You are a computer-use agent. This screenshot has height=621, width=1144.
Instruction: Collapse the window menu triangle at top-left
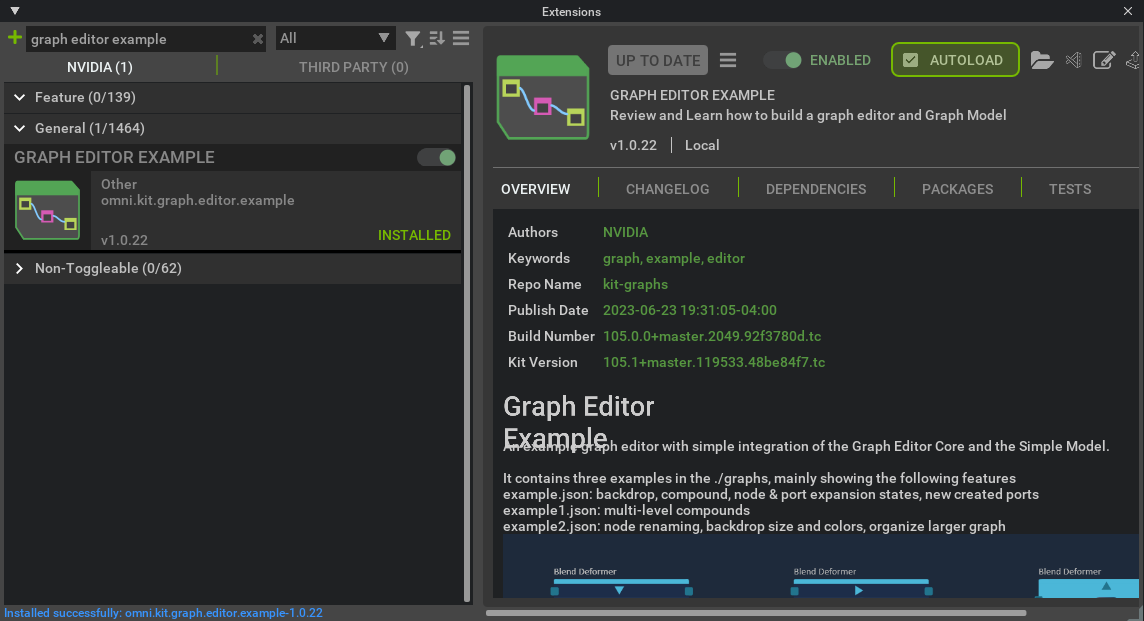[15, 11]
